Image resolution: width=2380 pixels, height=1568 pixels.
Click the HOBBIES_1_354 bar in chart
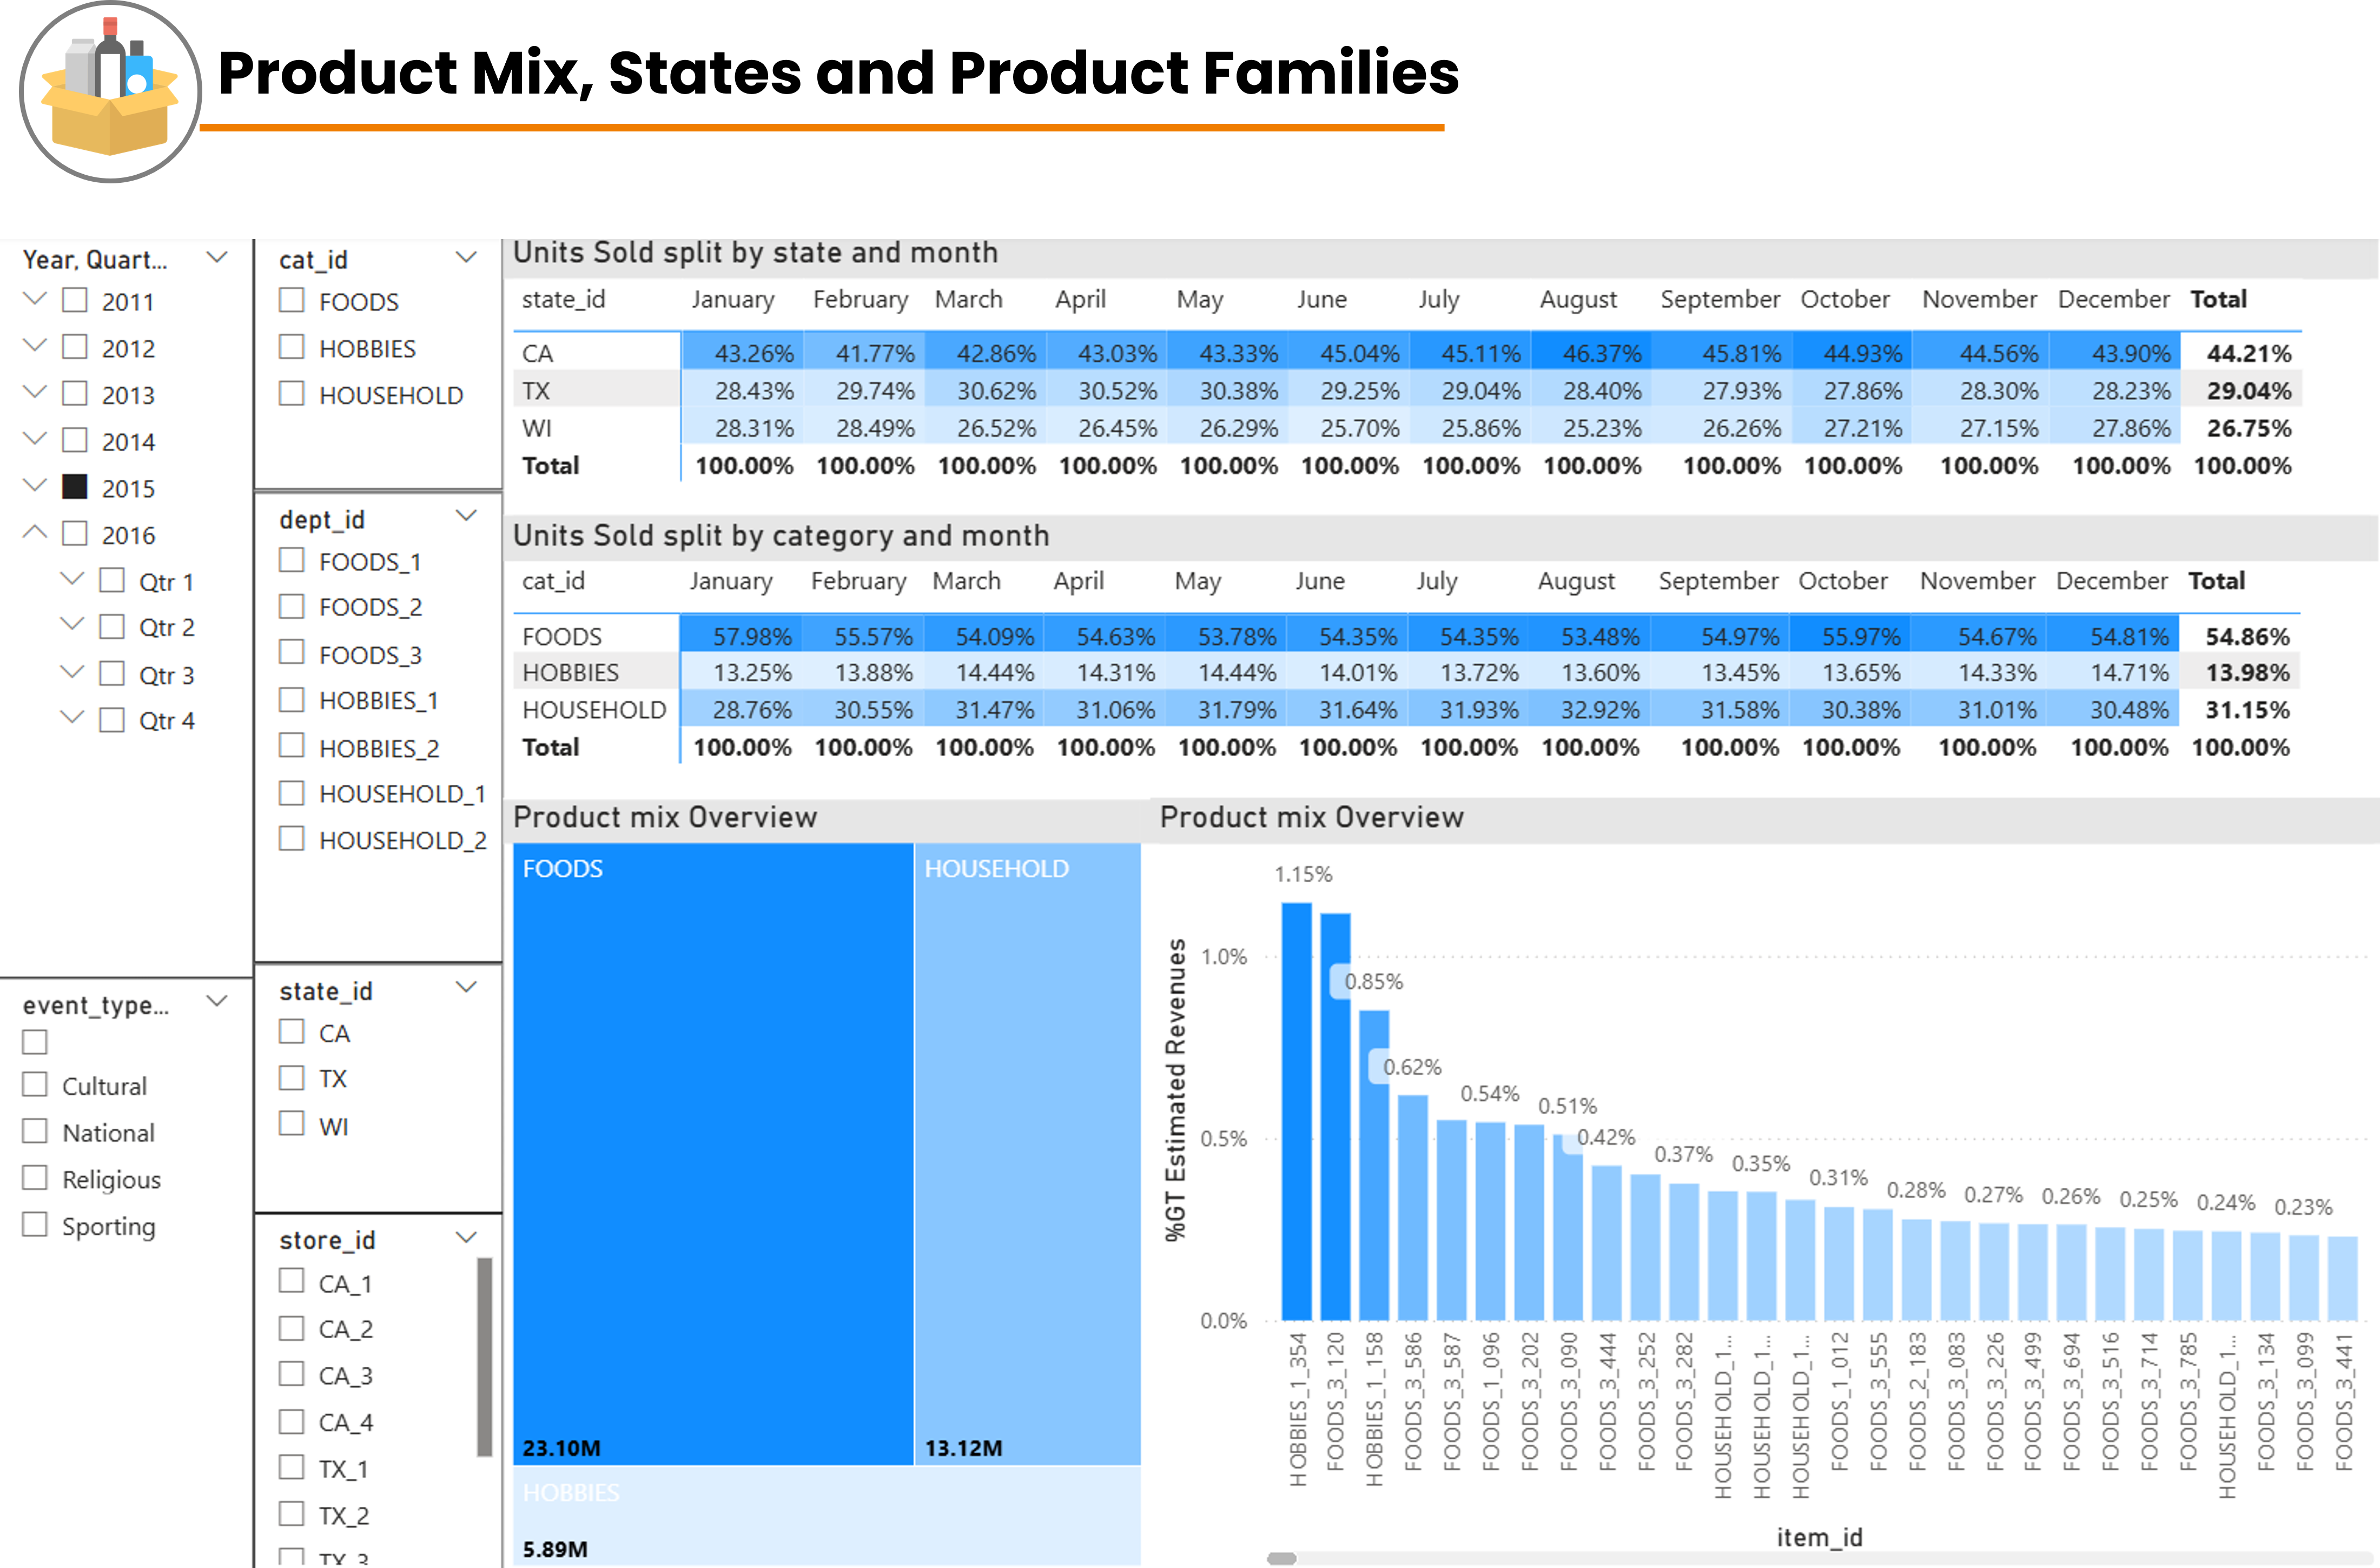(x=1296, y=1110)
